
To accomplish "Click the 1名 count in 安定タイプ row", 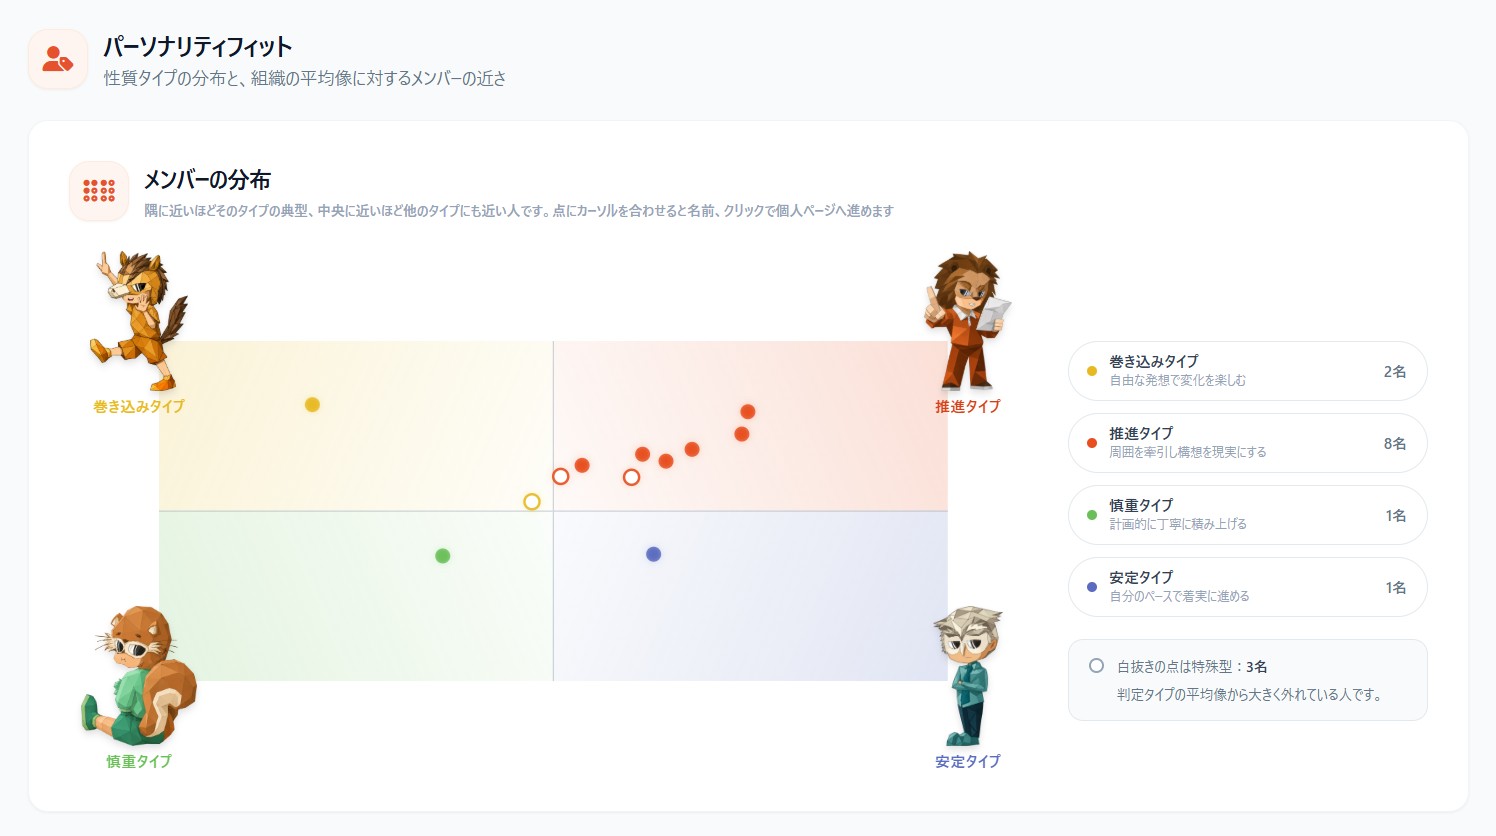I will point(1396,588).
